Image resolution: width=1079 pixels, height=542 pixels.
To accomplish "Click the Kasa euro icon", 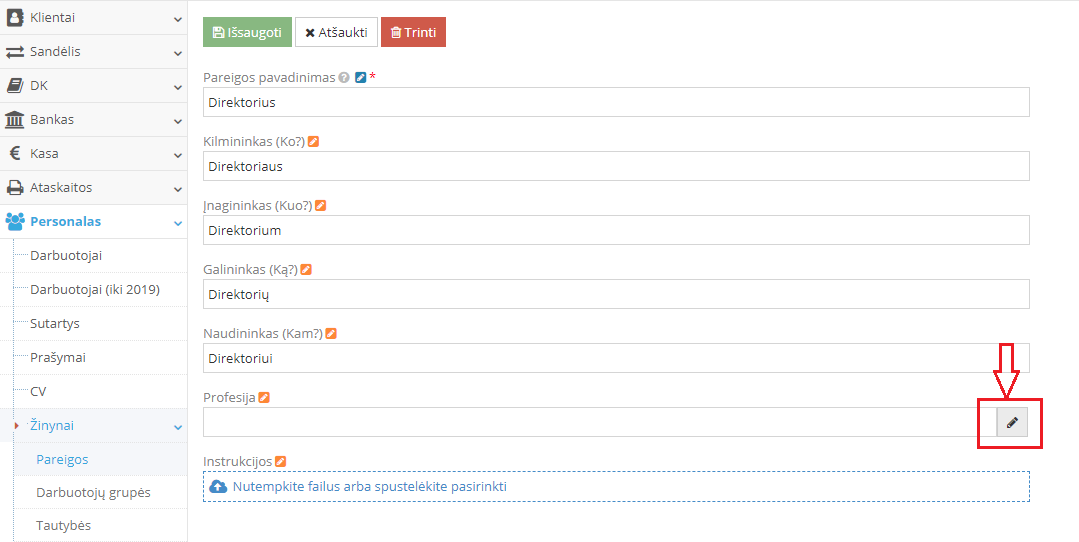I will tap(15, 154).
